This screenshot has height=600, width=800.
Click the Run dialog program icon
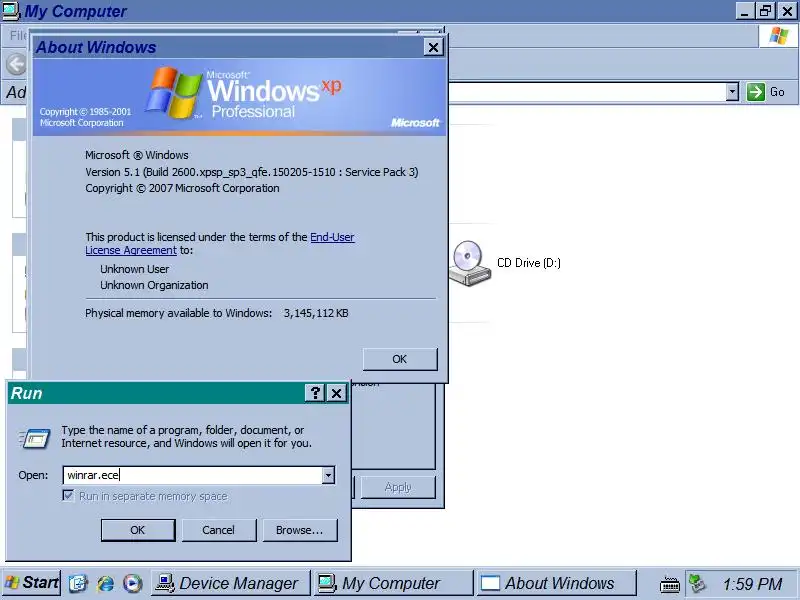34,438
